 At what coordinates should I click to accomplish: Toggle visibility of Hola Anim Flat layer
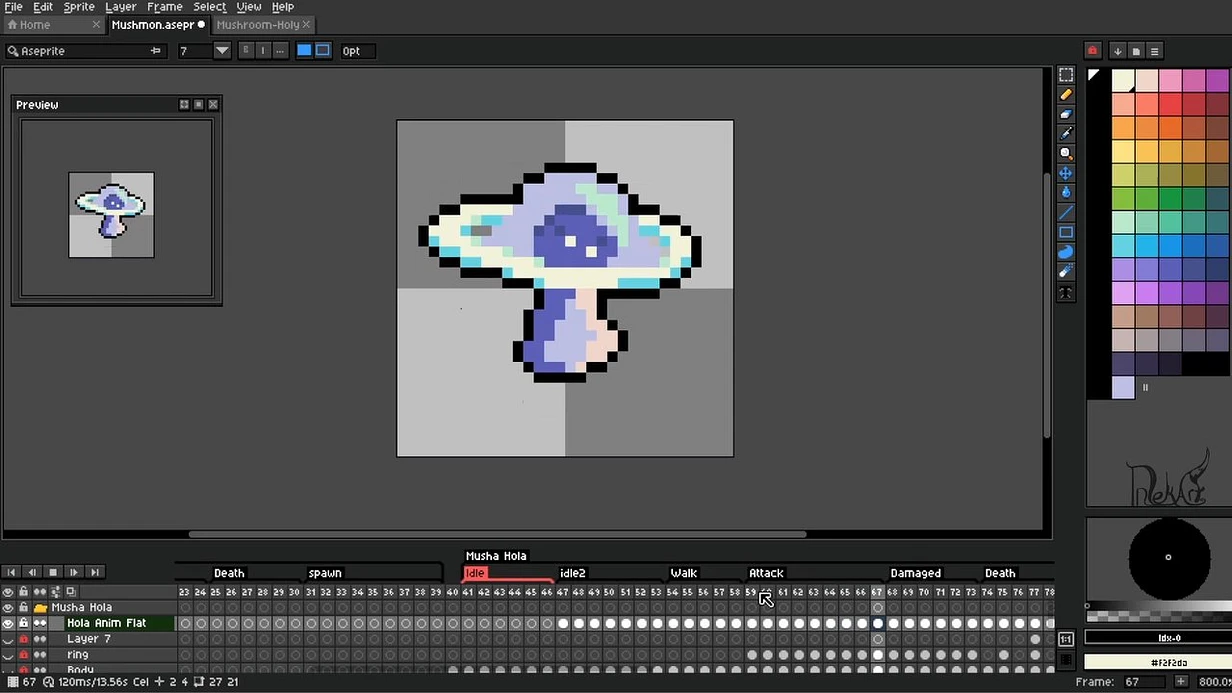(8, 623)
